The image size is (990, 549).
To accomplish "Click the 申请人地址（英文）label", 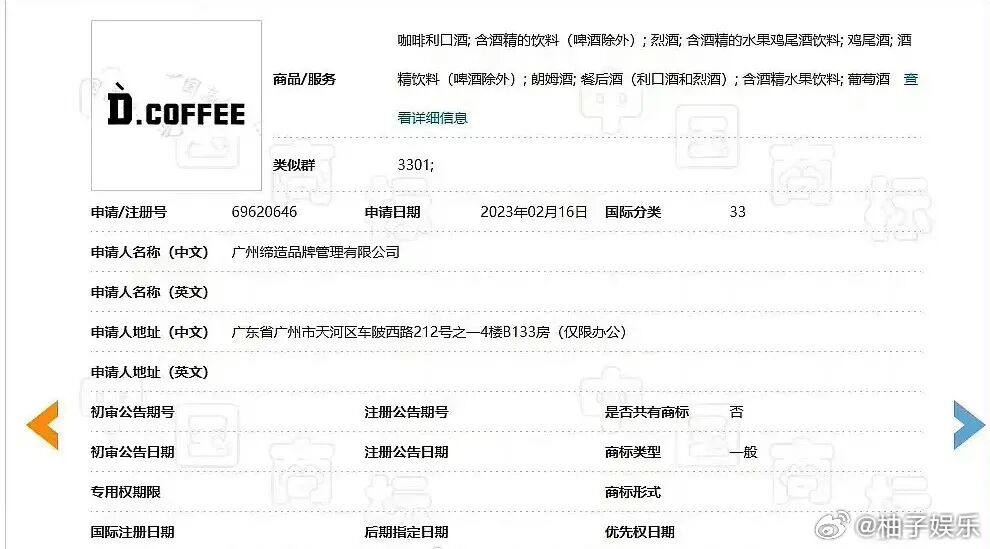I will (x=150, y=372).
